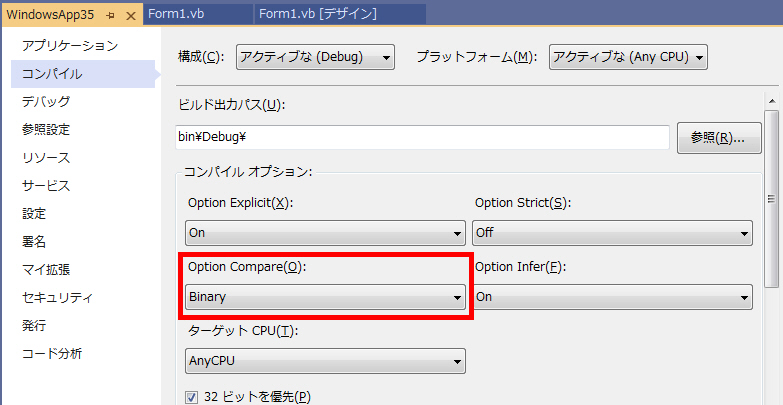Pin the WindowsApp35 tab
This screenshot has width=783, height=405.
(x=111, y=15)
